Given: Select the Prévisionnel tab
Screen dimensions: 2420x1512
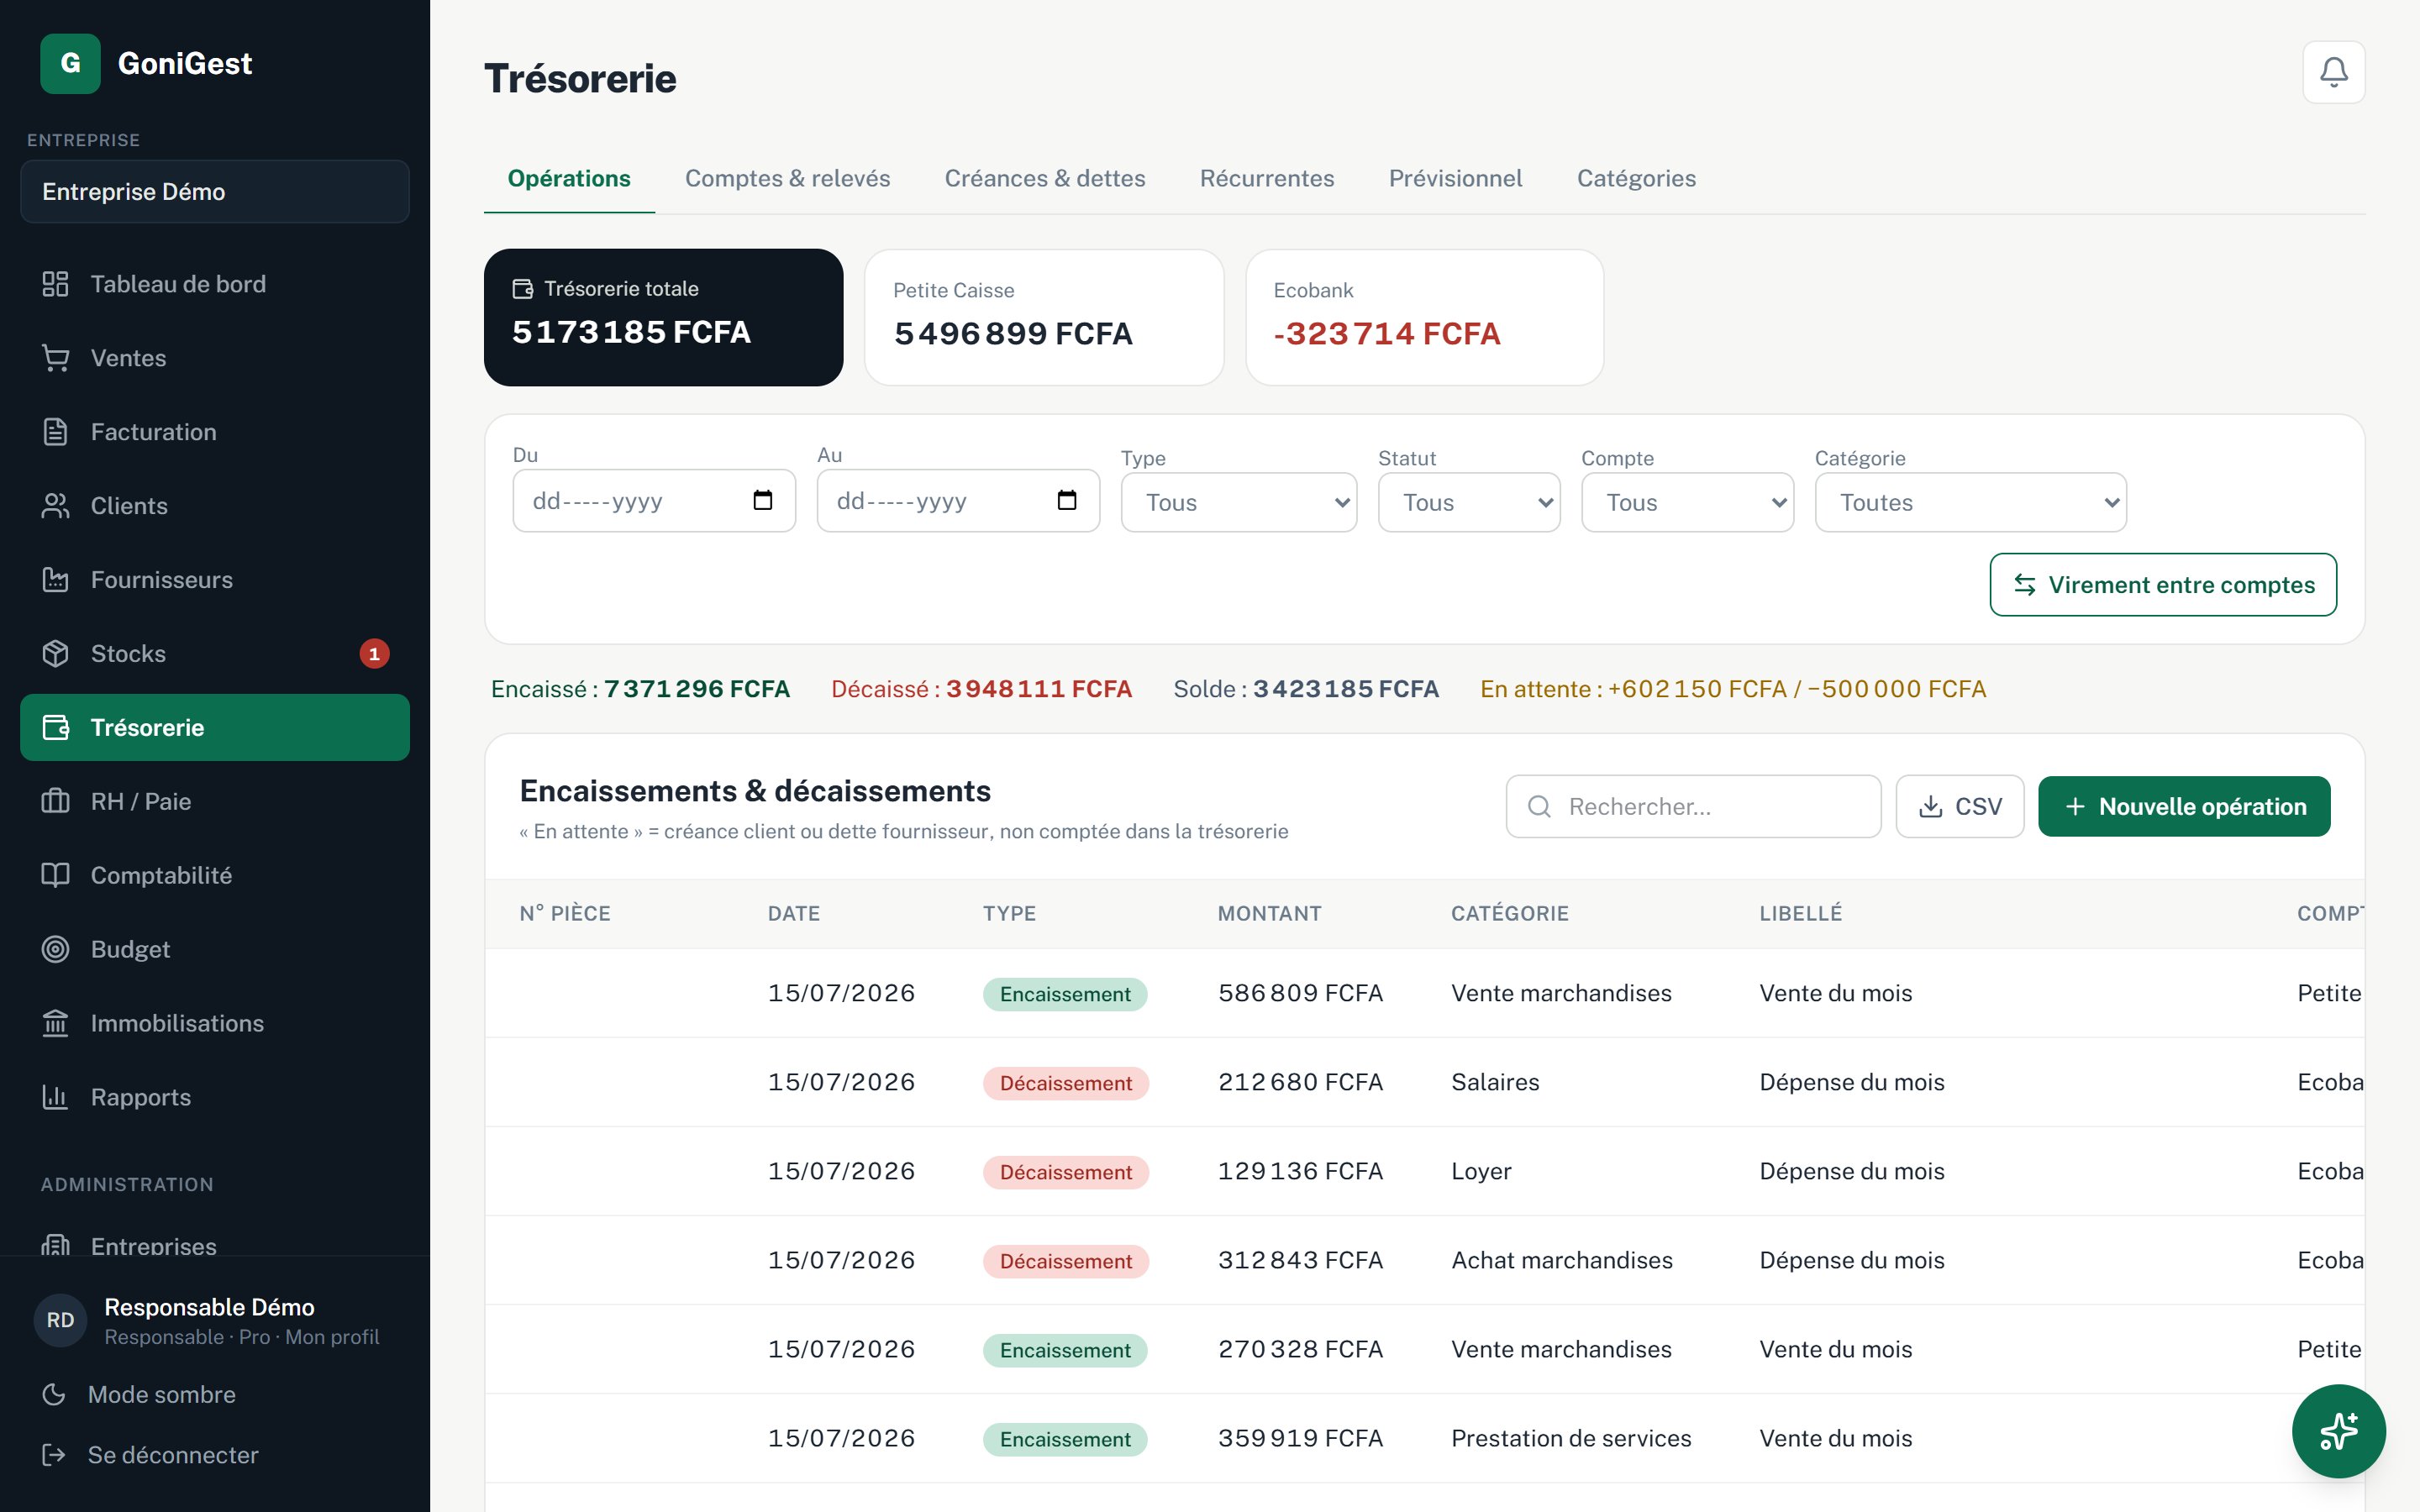Looking at the screenshot, I should pos(1455,179).
